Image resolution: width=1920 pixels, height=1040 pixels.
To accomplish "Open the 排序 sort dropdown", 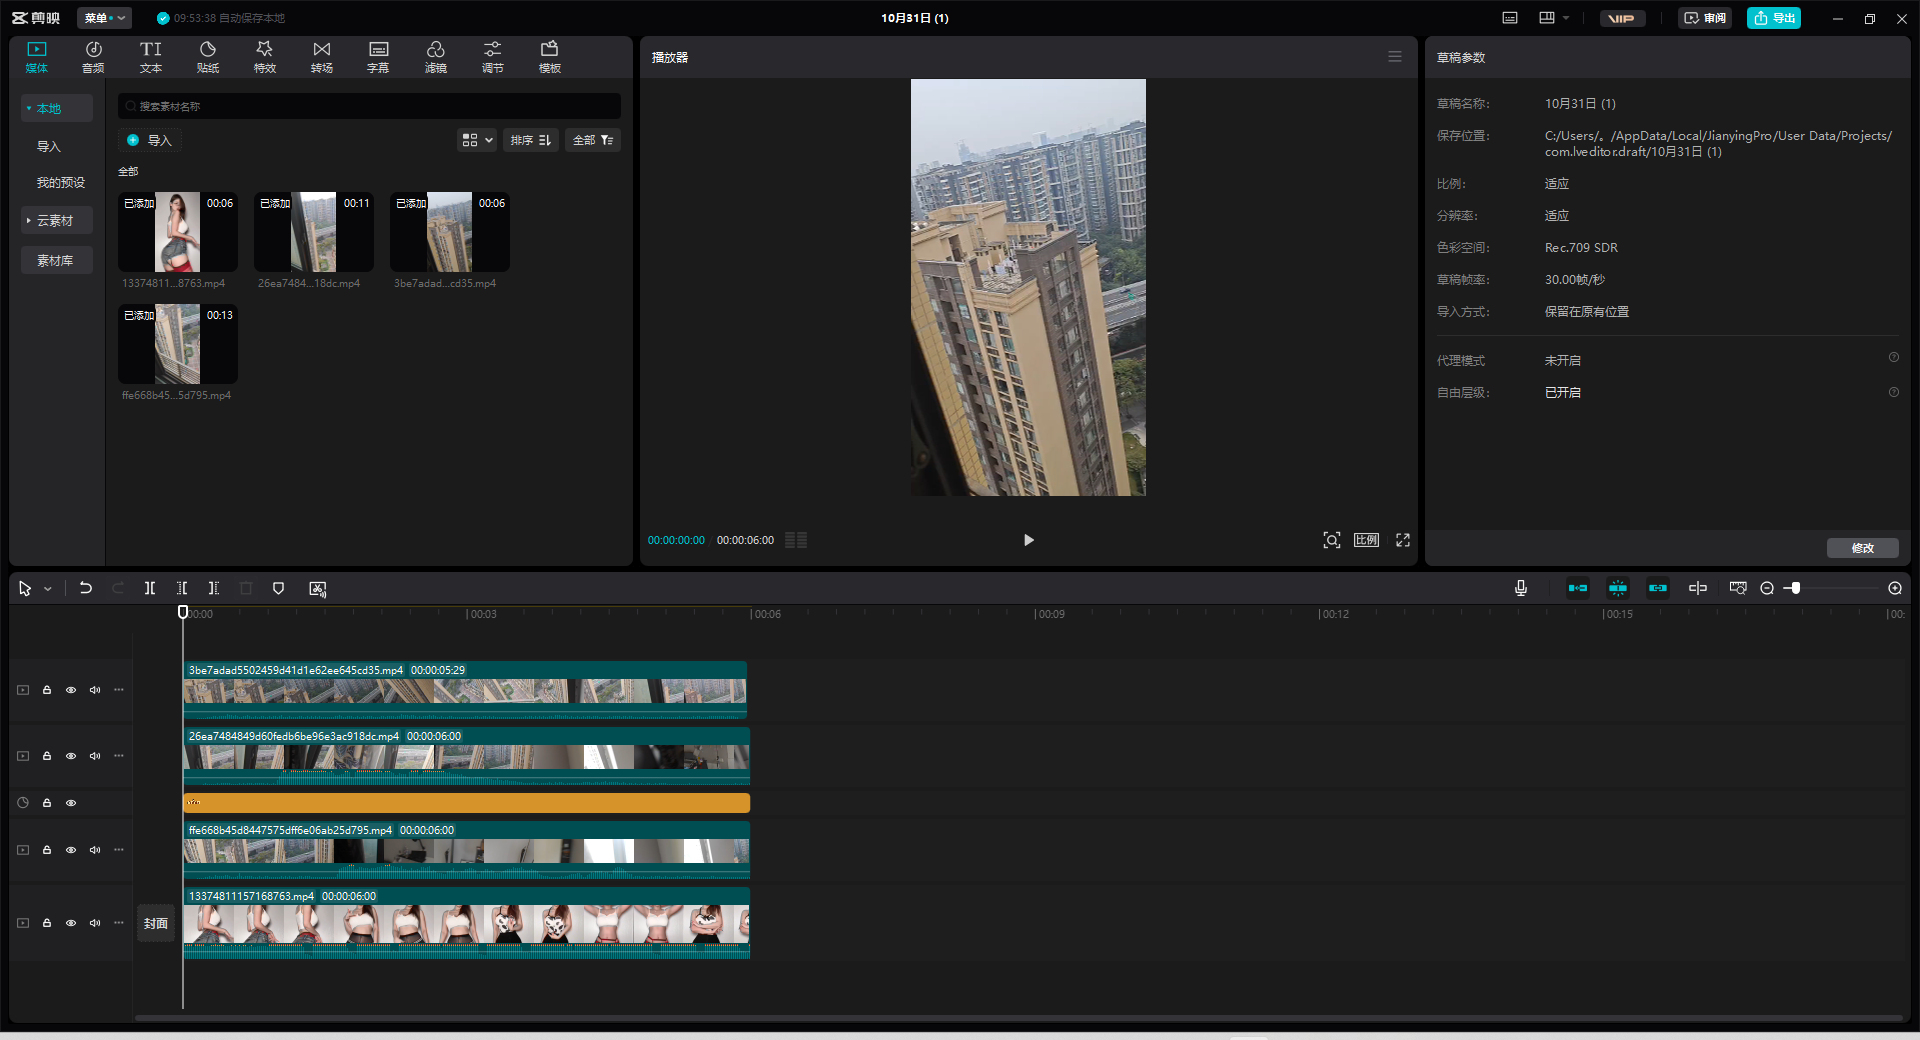I will click(531, 140).
